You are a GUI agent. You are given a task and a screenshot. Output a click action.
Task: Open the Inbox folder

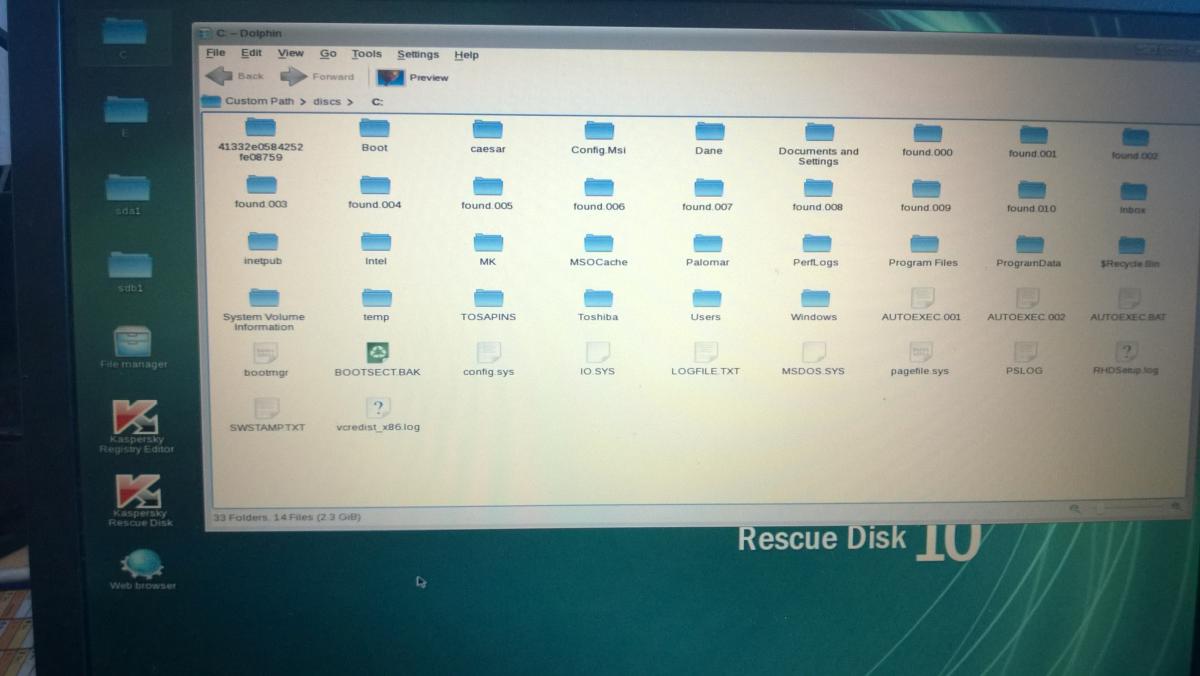1132,198
